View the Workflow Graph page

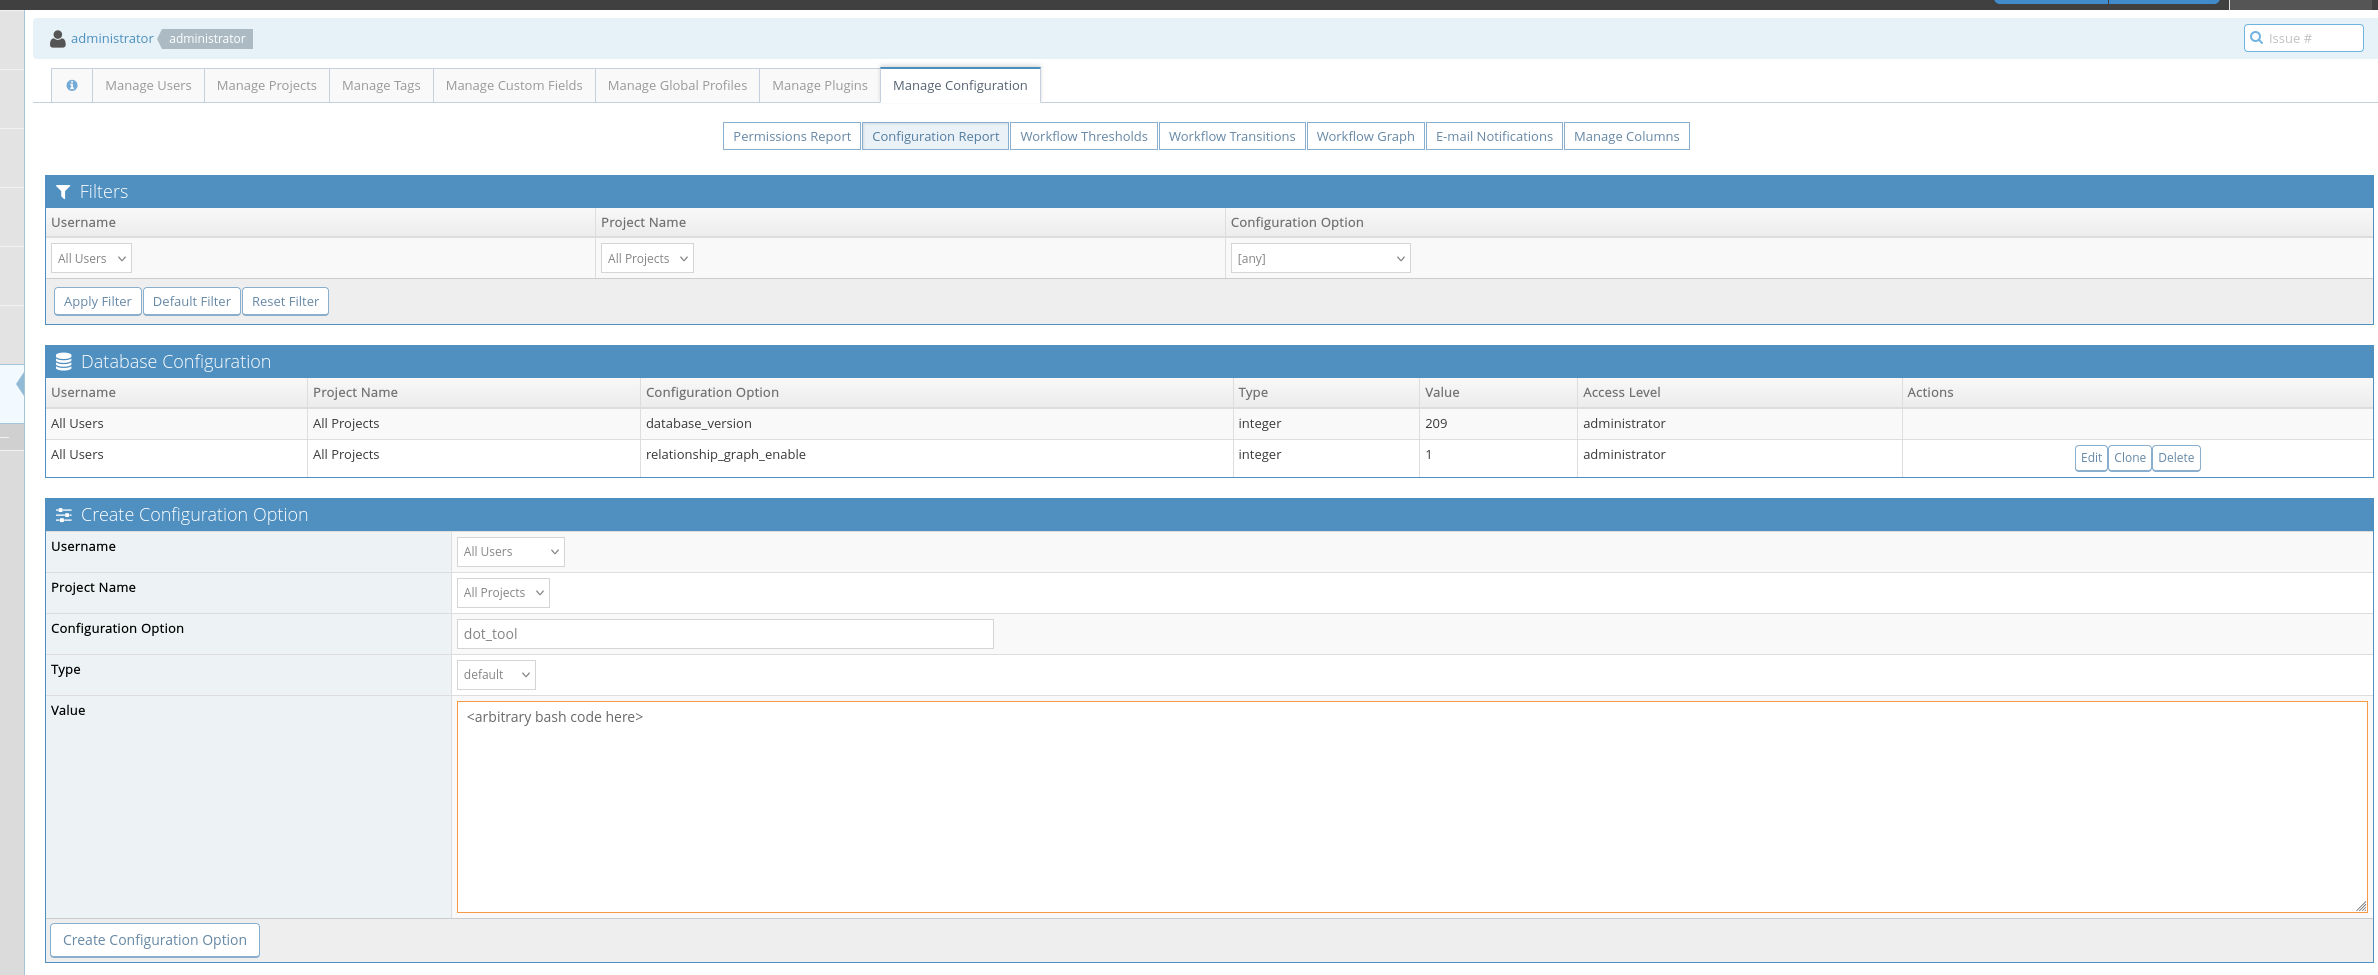point(1365,137)
